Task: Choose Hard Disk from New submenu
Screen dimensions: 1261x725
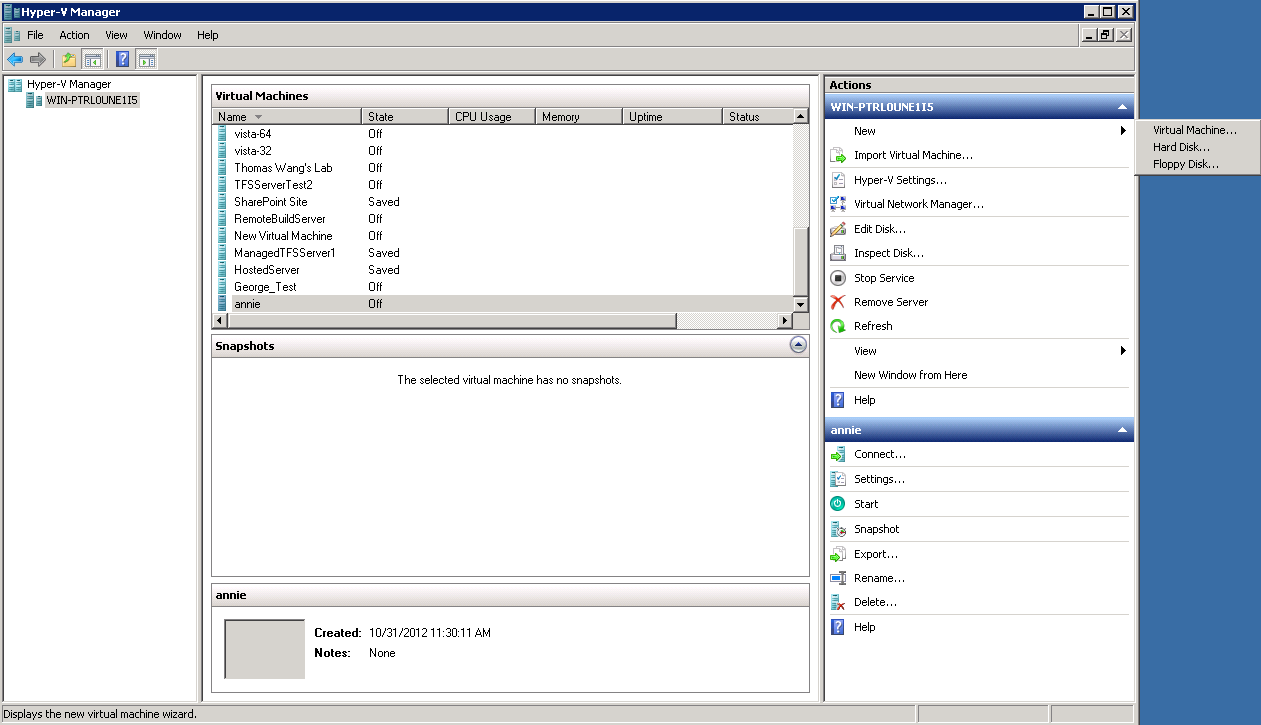Action: [x=1181, y=147]
